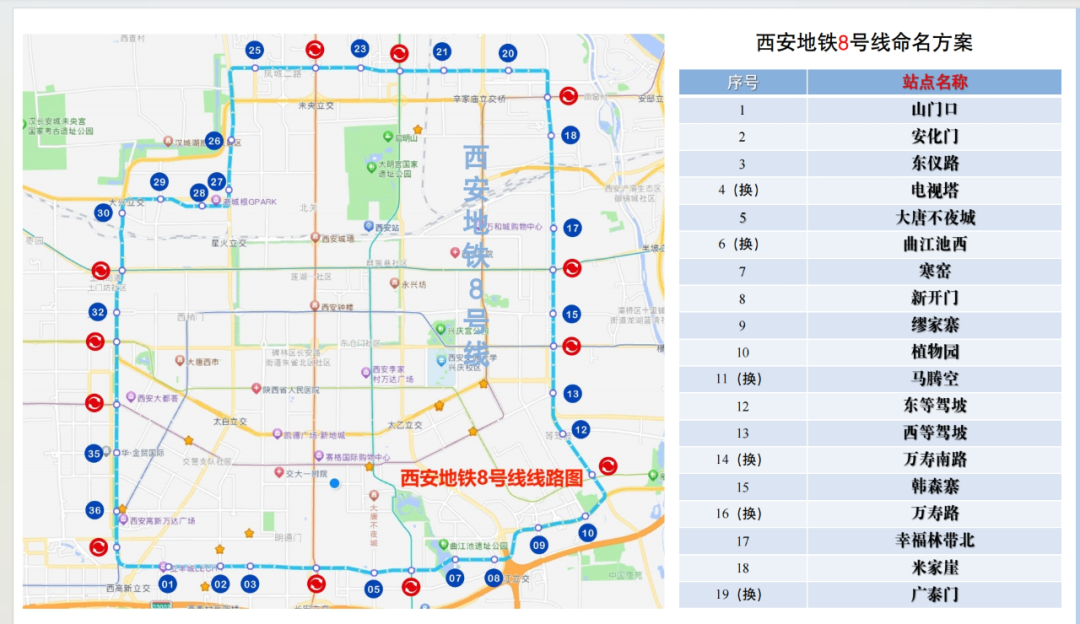This screenshot has width=1080, height=624.
Task: Click the blue station marker 21
Action: [442, 52]
